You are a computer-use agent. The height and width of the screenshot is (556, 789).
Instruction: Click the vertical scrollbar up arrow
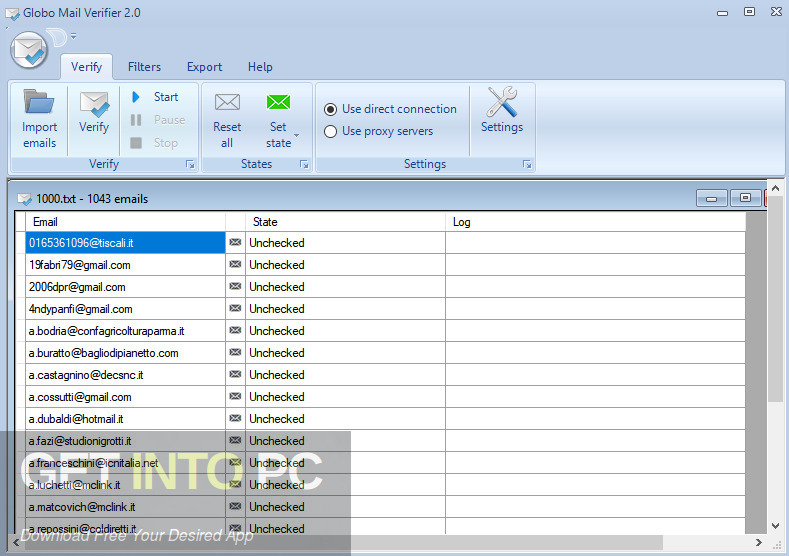[x=775, y=188]
